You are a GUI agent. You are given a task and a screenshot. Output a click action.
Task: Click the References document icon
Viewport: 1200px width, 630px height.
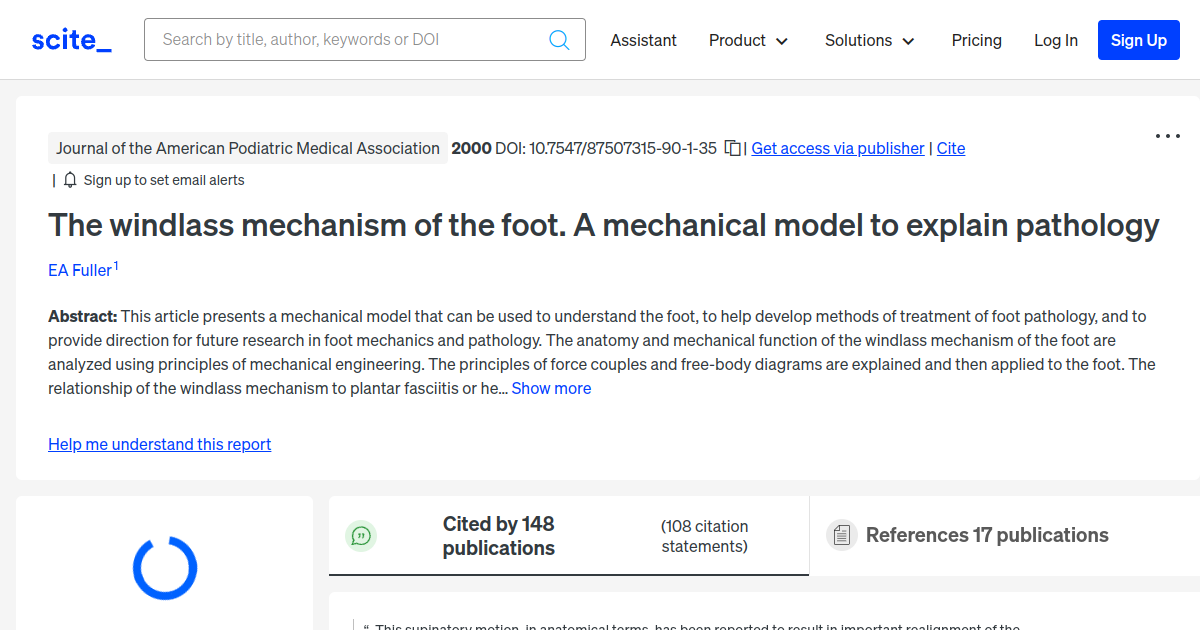coord(843,535)
